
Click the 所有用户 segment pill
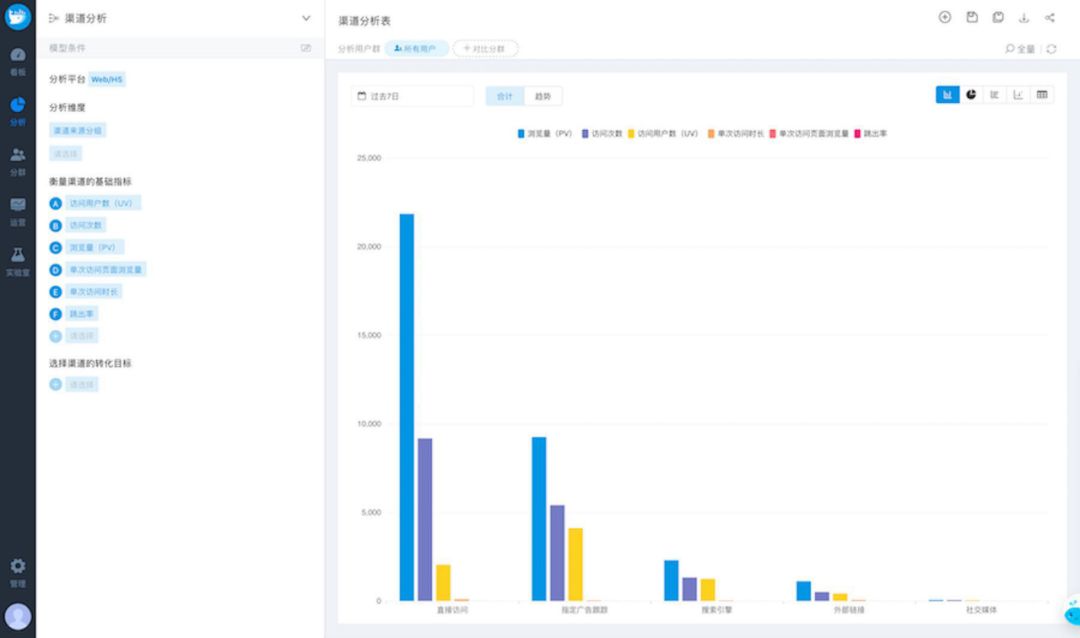[x=416, y=48]
